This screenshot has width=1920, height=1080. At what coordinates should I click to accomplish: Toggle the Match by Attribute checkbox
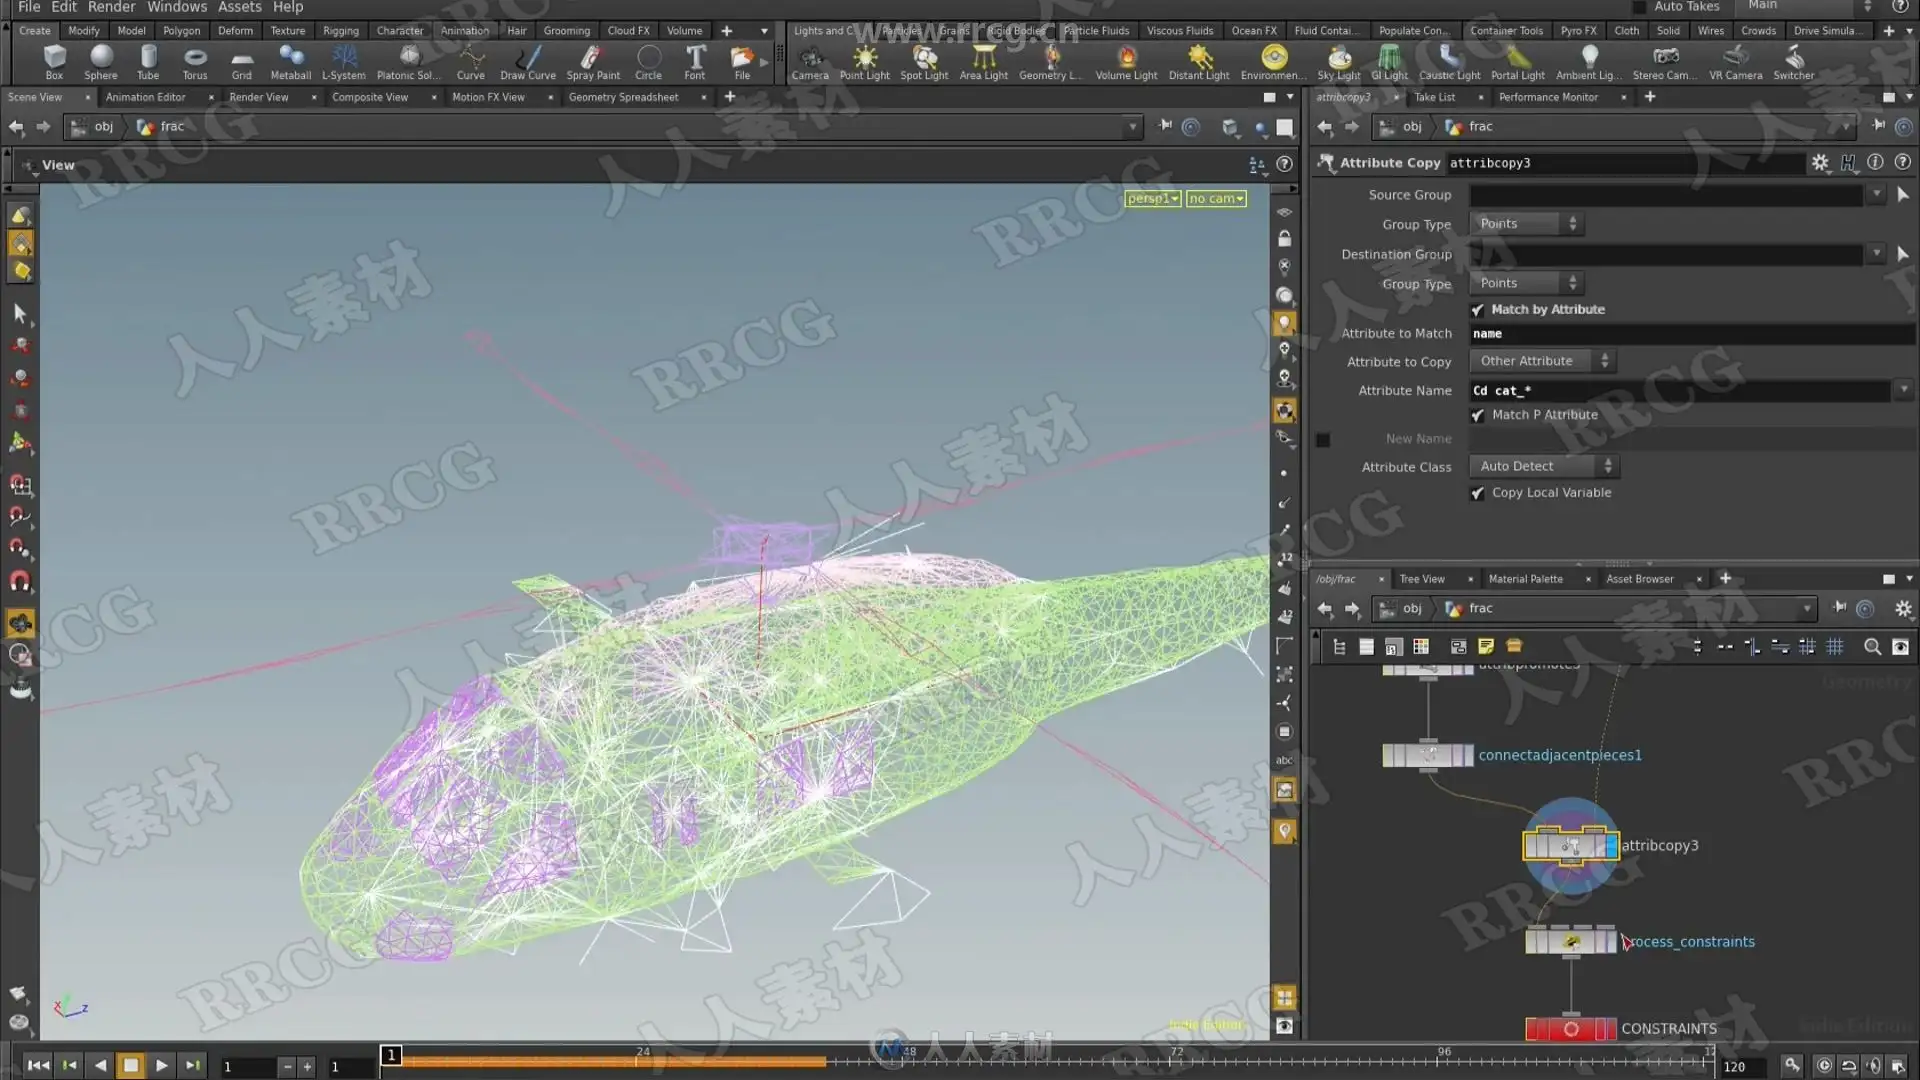pyautogui.click(x=1478, y=310)
